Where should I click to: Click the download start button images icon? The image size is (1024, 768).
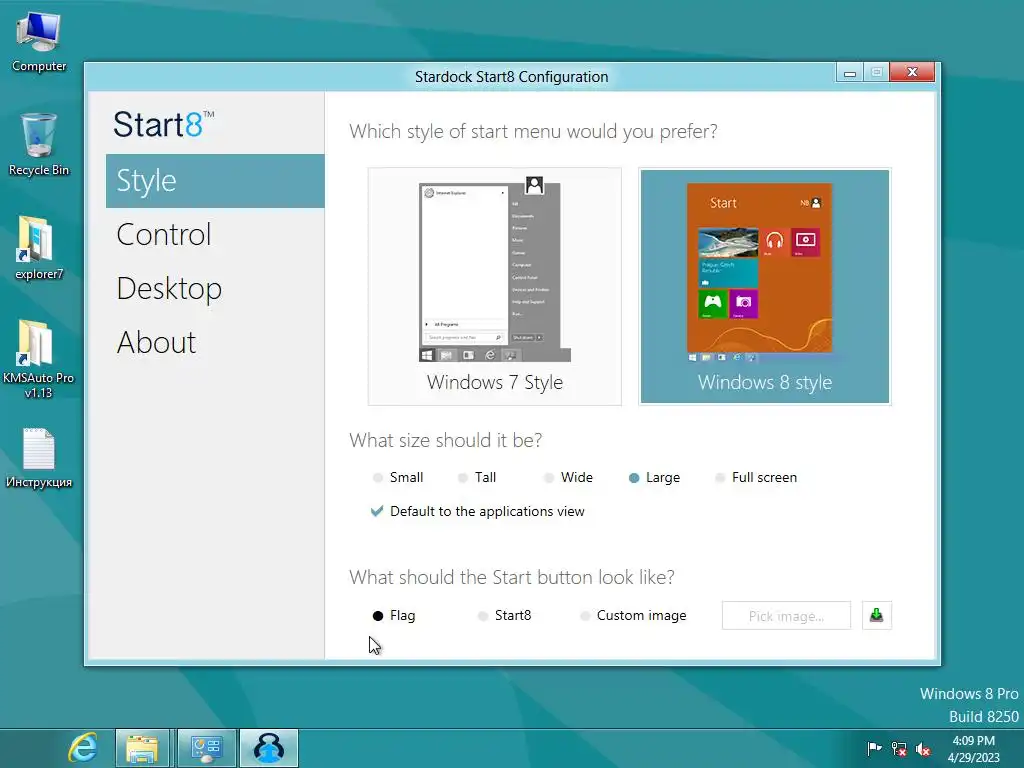pyautogui.click(x=876, y=615)
